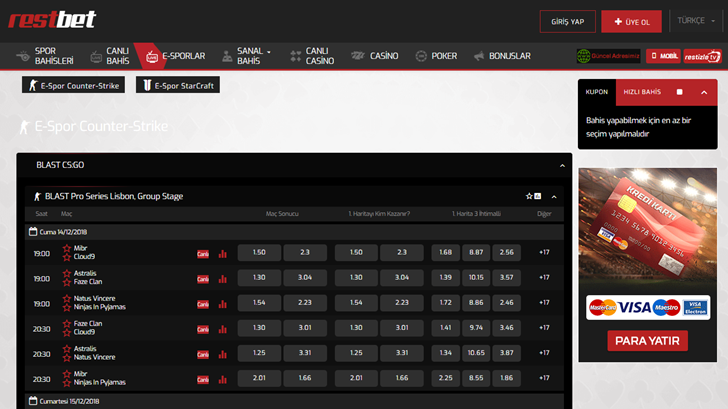Click Canlı live icon for Astralis vs Faze Clan
Screen dimensions: 728x409
[203, 279]
